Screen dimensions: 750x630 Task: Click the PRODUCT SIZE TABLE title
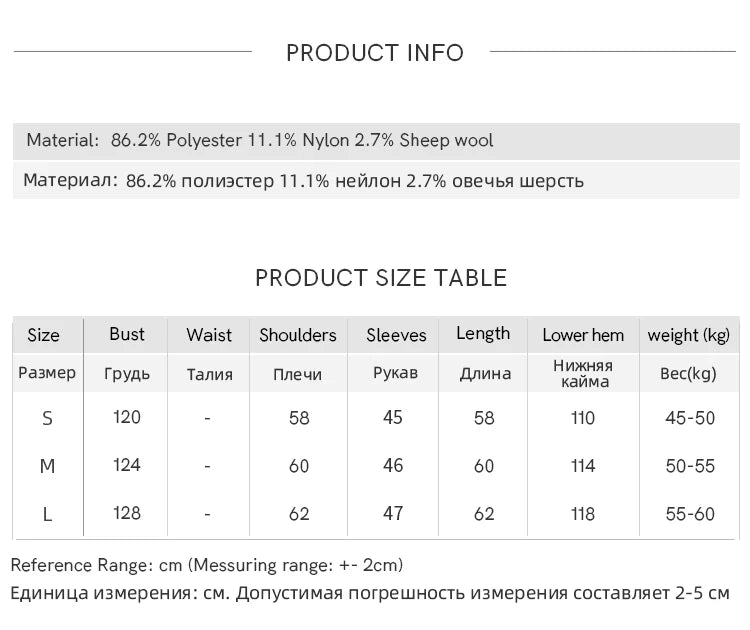point(381,278)
